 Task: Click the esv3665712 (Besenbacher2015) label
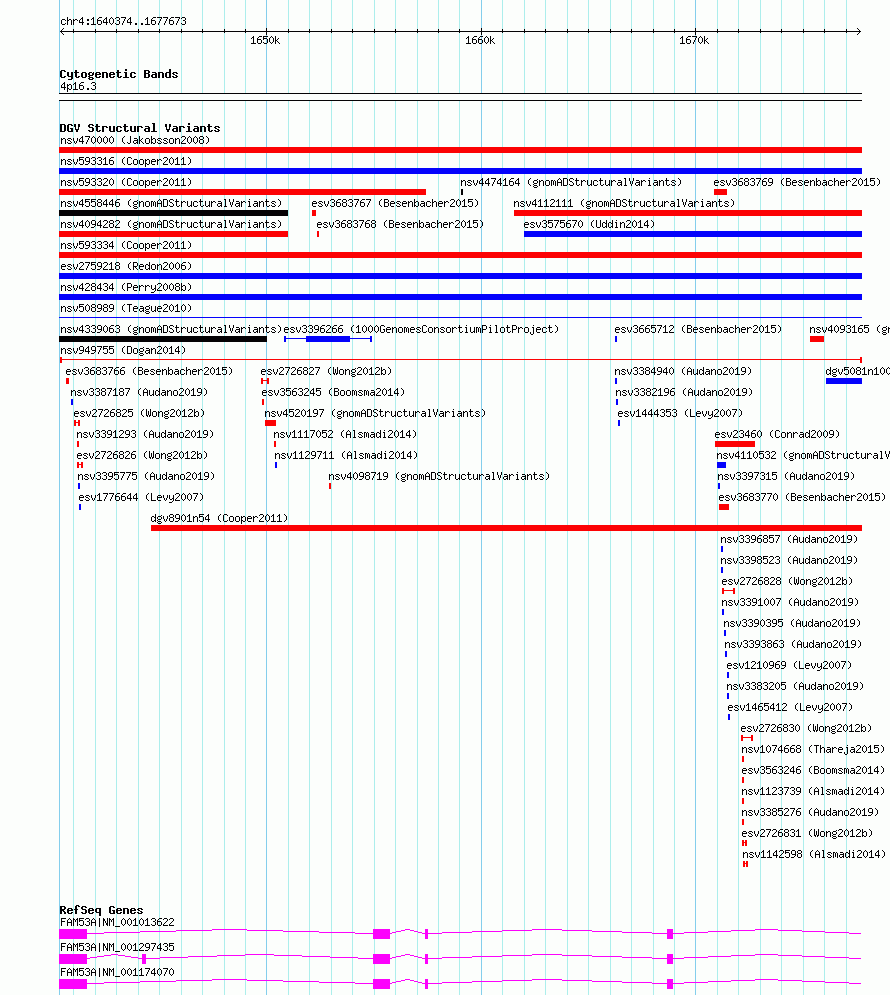click(x=698, y=329)
